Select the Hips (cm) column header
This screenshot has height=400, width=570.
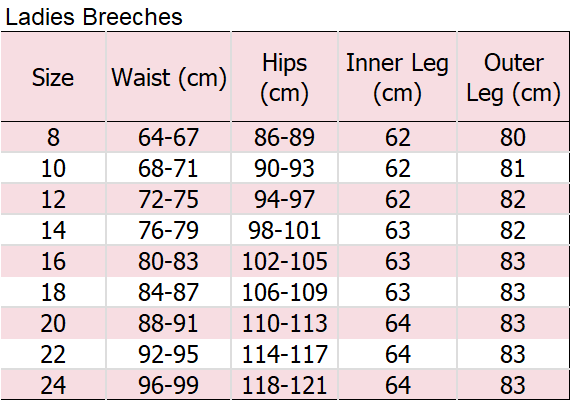(x=285, y=77)
